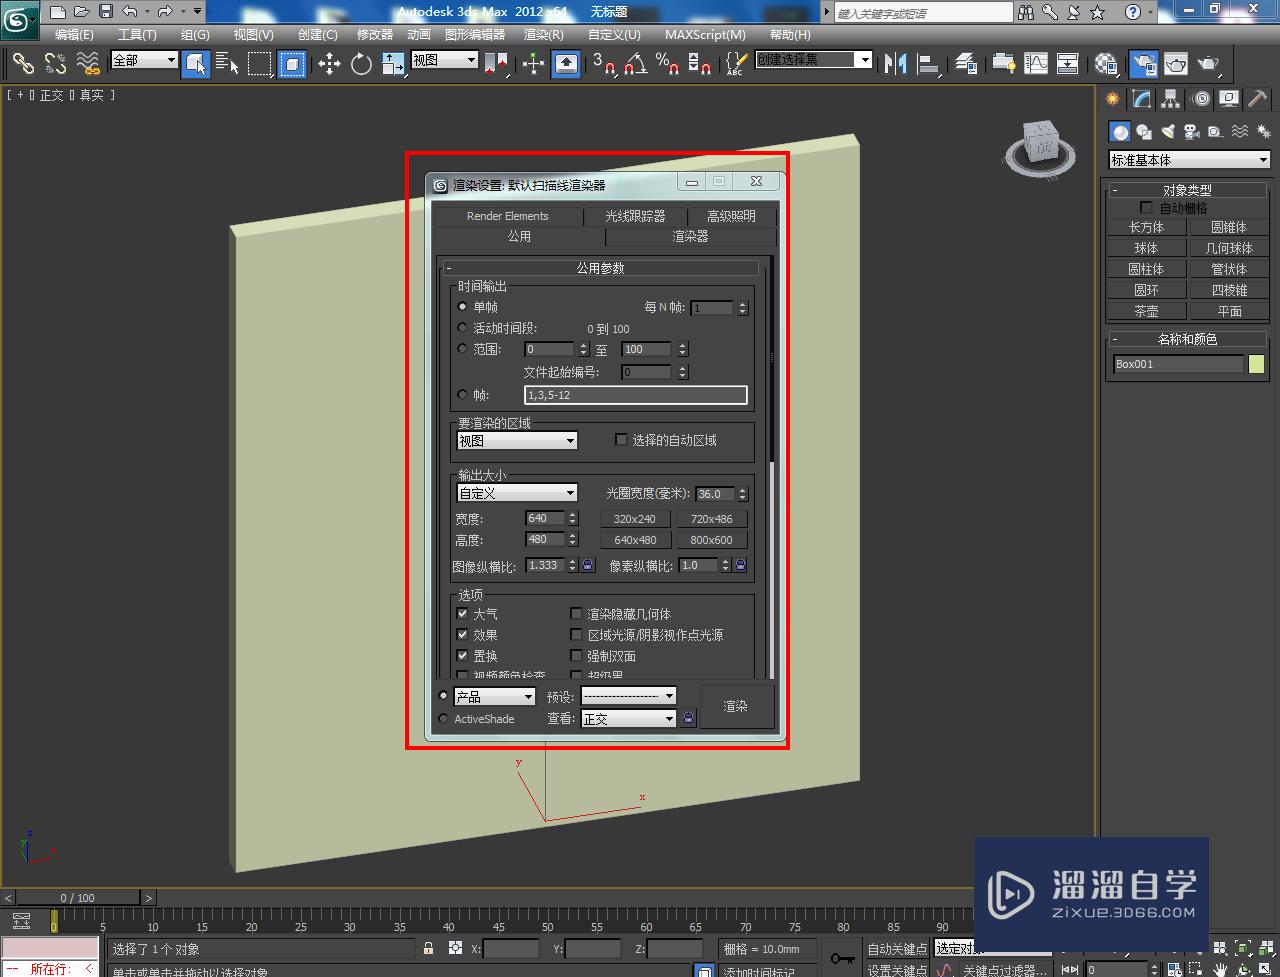The width and height of the screenshot is (1280, 977).
Task: Switch to the Render Elements tab
Action: (507, 216)
